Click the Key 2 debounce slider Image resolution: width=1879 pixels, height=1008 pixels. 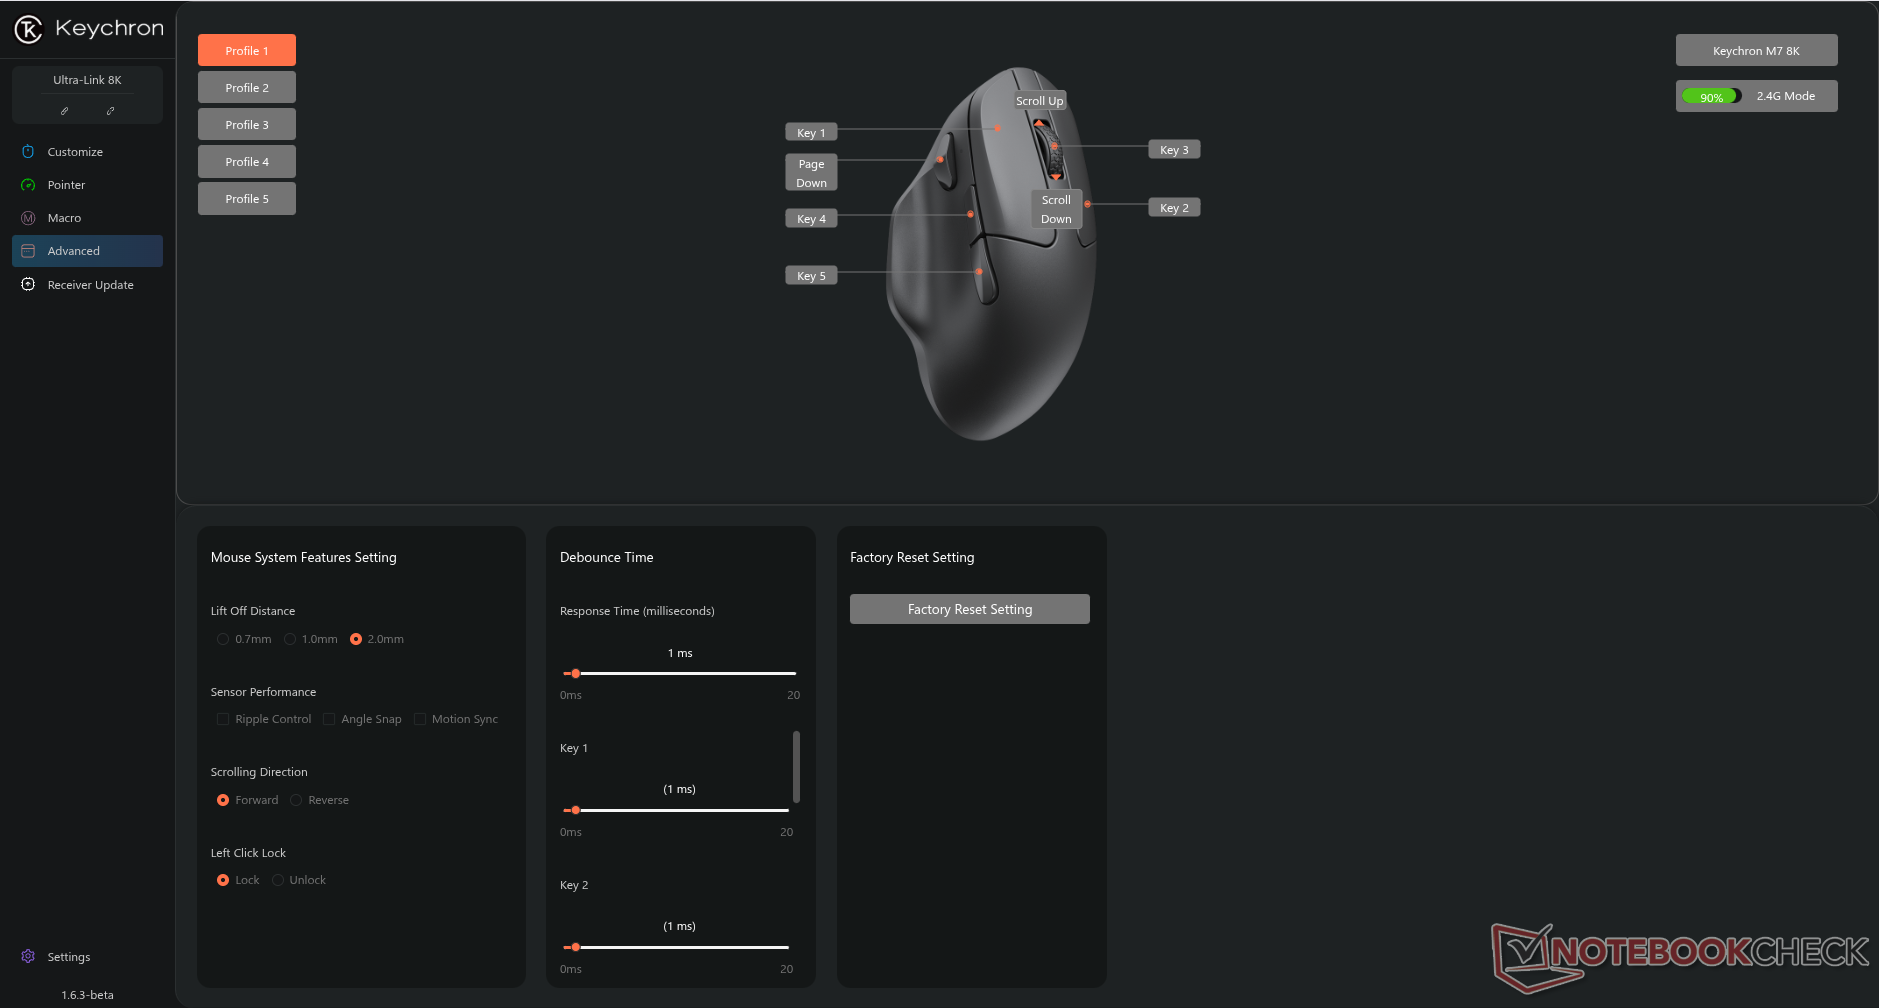676,947
